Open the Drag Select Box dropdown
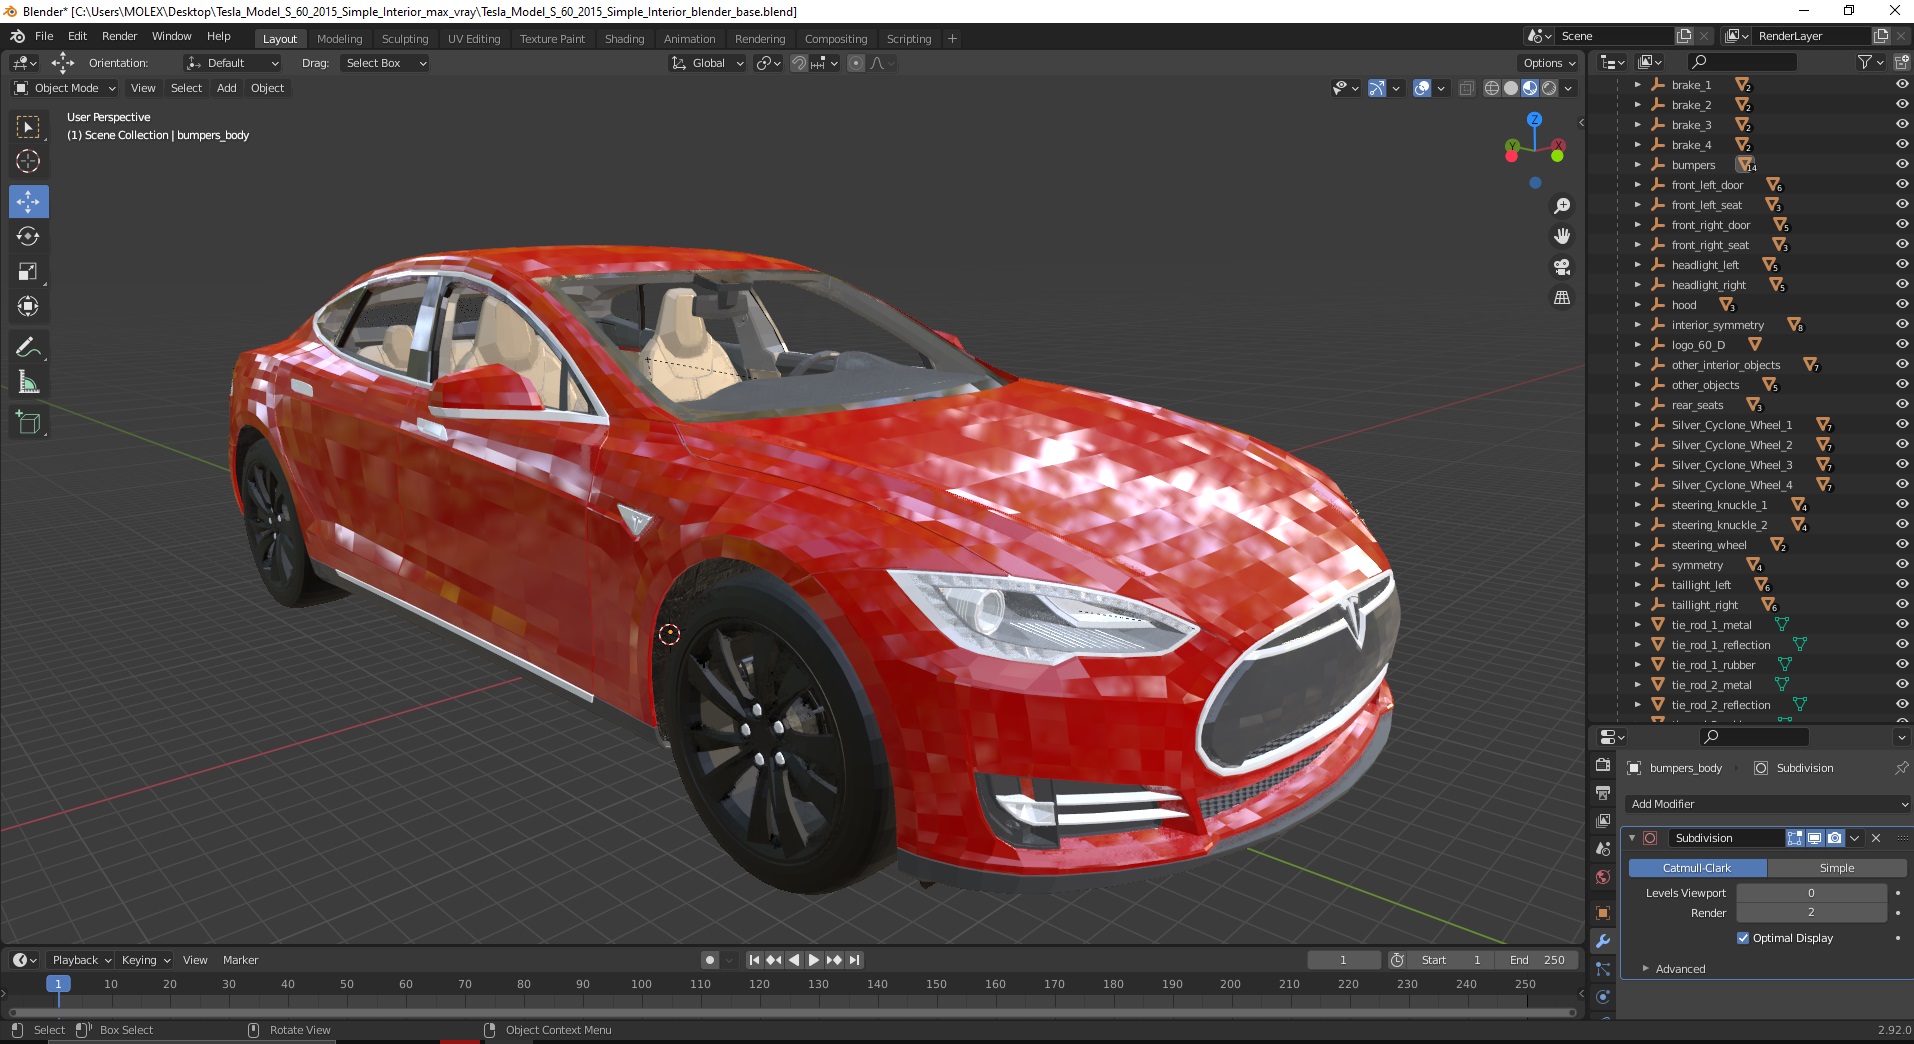This screenshot has height=1044, width=1914. point(384,63)
